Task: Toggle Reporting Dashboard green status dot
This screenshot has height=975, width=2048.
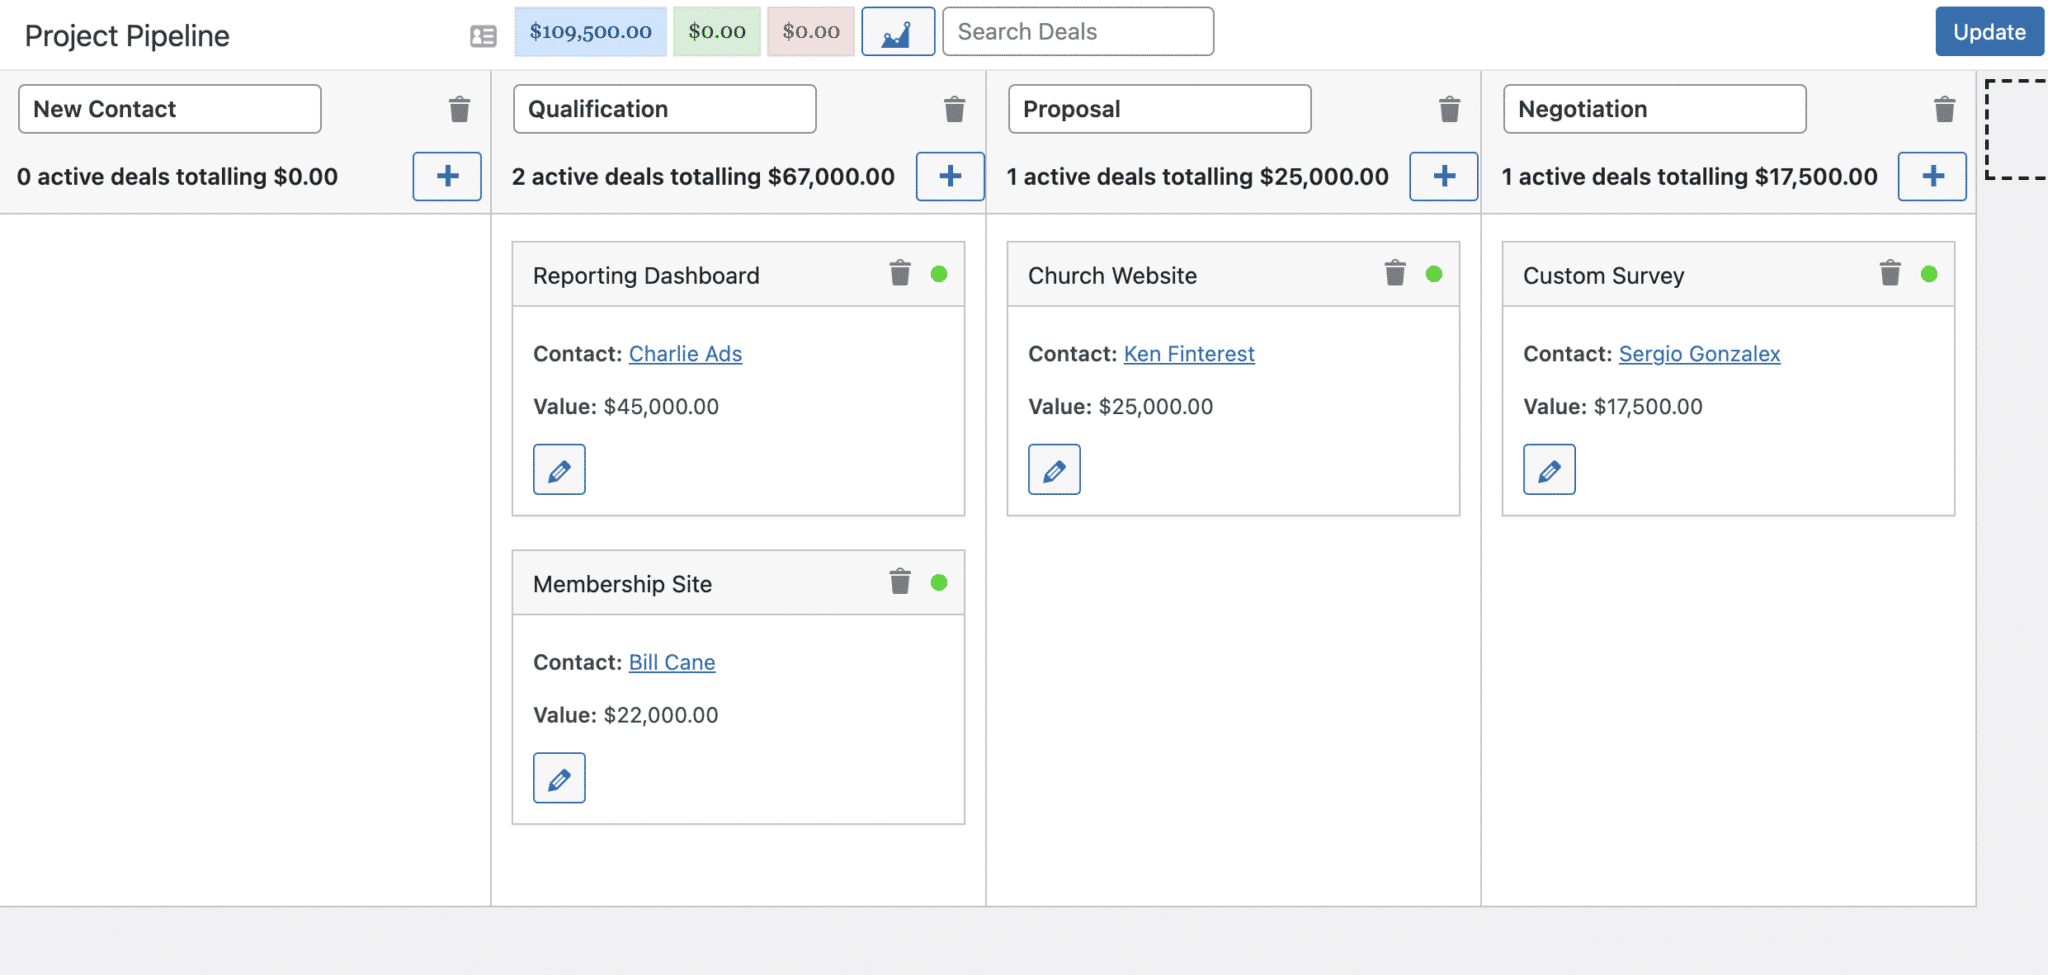Action: tap(939, 274)
